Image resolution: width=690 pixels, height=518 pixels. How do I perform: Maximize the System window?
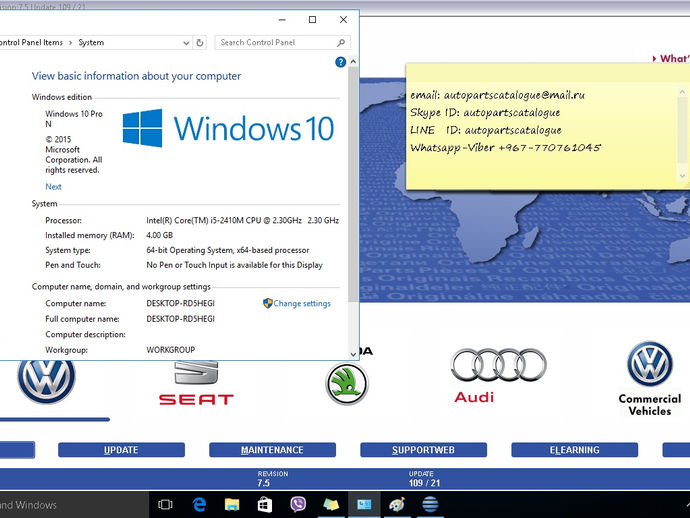312,20
